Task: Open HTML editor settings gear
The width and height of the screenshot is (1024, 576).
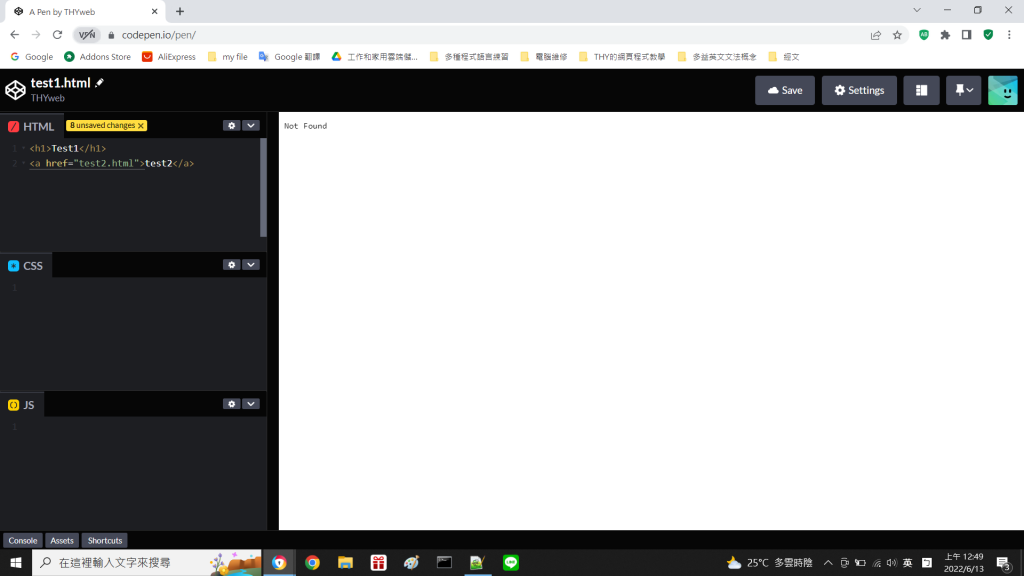Action: click(x=232, y=125)
